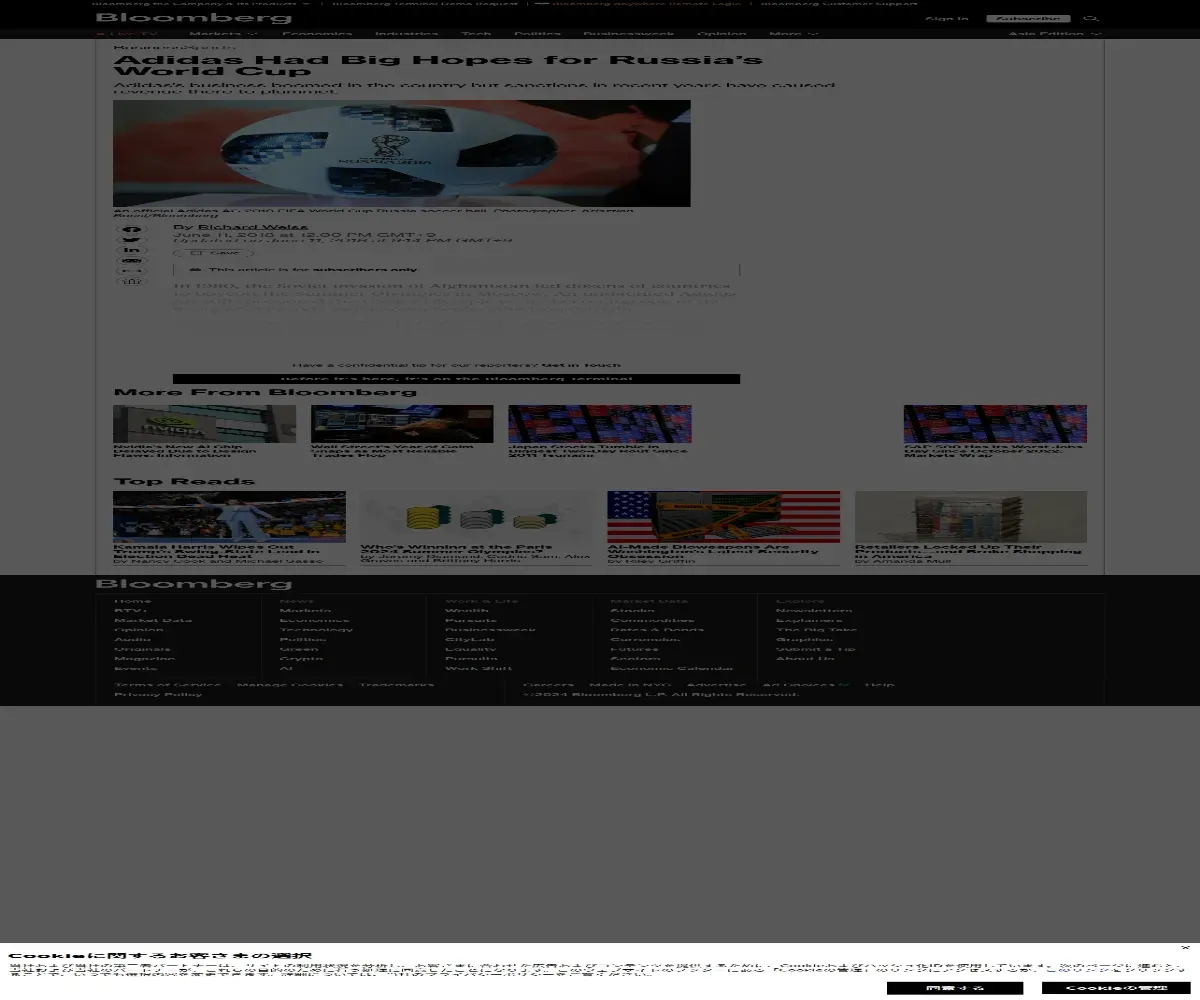Screen dimensions: 1200x1000
Task: Open Terms of Service footer link
Action: point(167,685)
